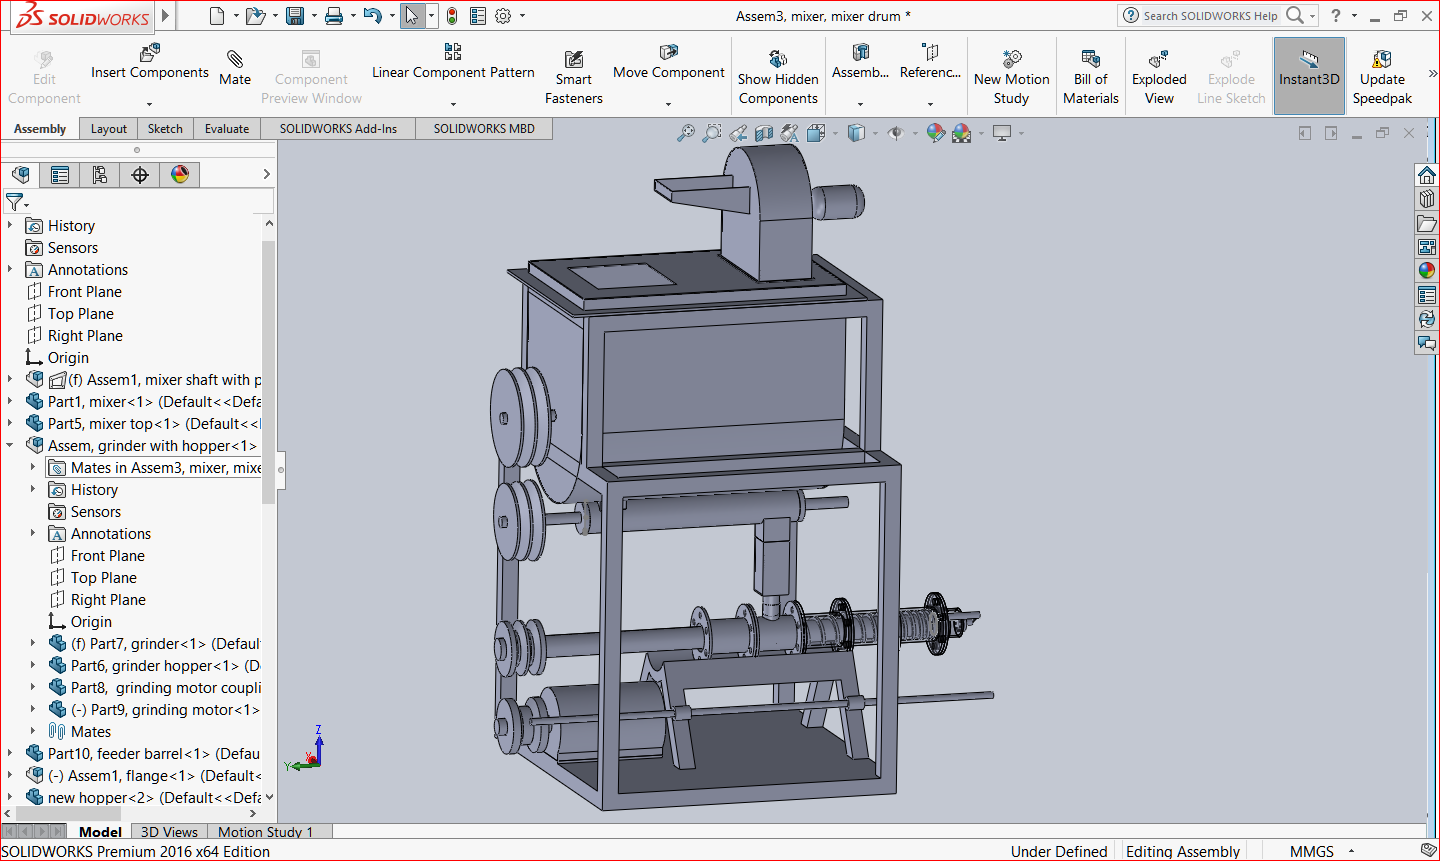Image resolution: width=1440 pixels, height=861 pixels.
Task: Collapse Assem, grinder with hopper node
Action: (10, 445)
